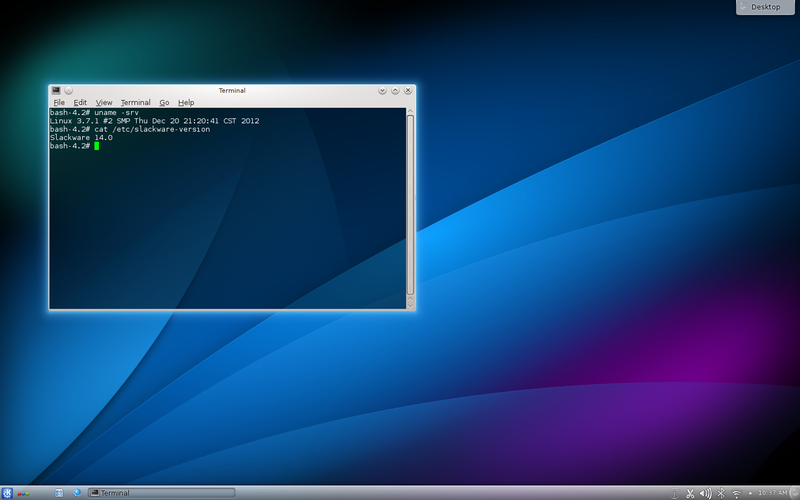Image resolution: width=800 pixels, height=500 pixels.
Task: Open the Terminal menu in the menu bar
Action: pos(135,103)
